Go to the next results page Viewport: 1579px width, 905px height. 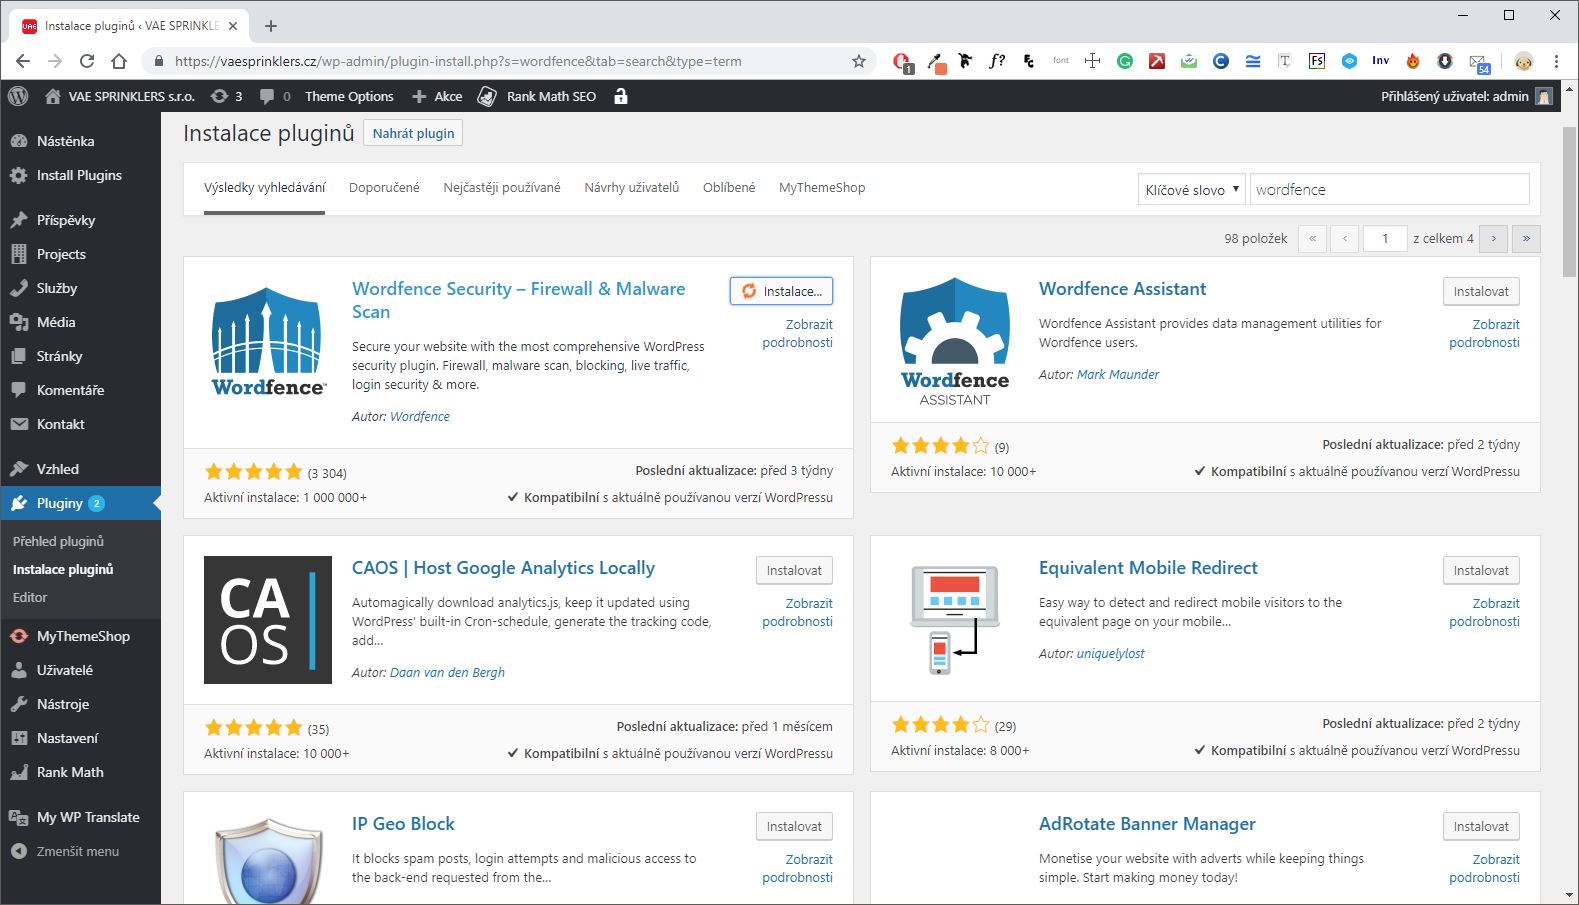click(1494, 239)
